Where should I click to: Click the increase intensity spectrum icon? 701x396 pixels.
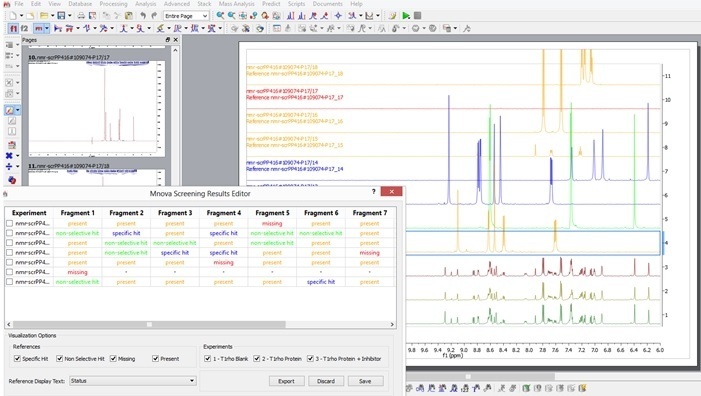(x=291, y=16)
